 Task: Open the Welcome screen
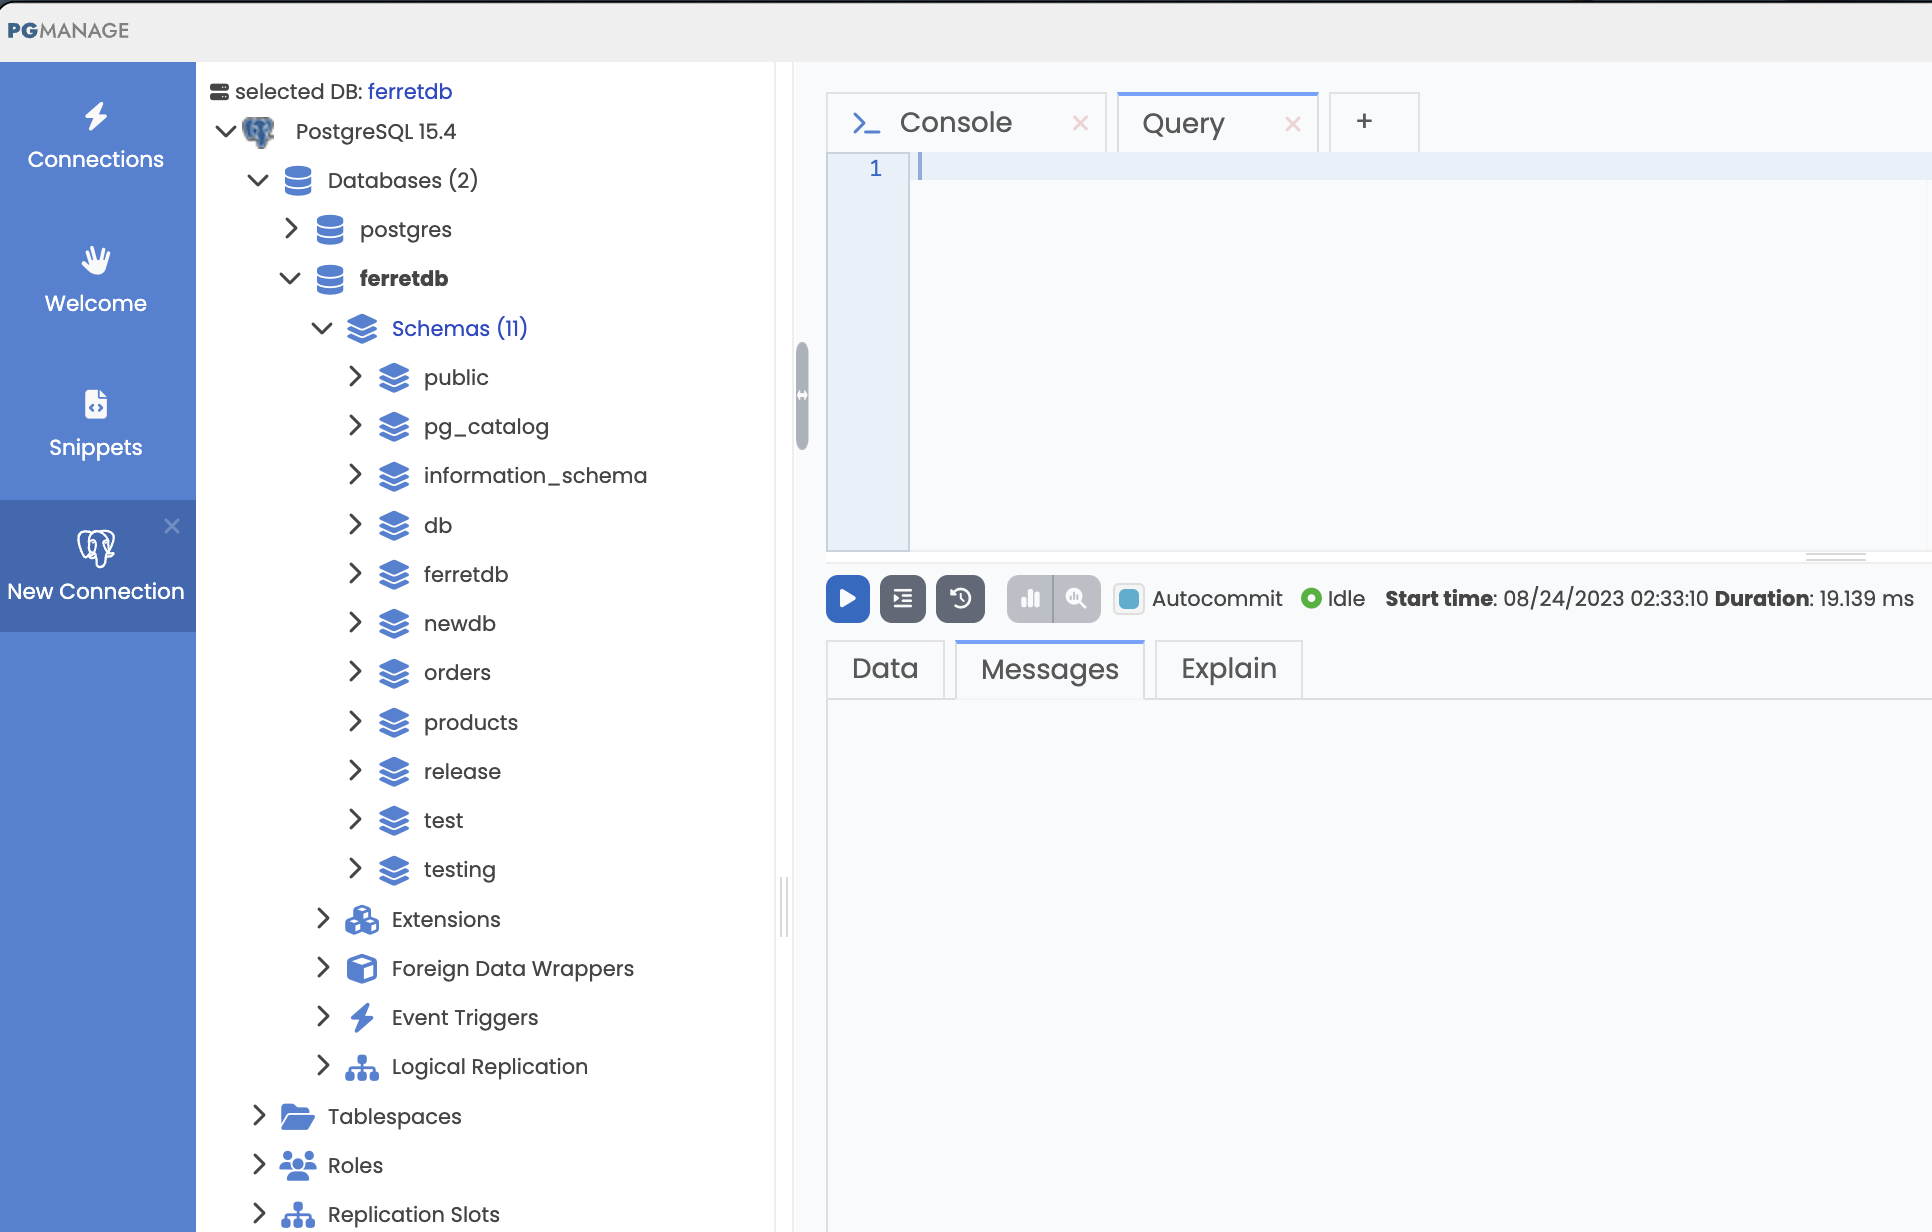point(95,280)
